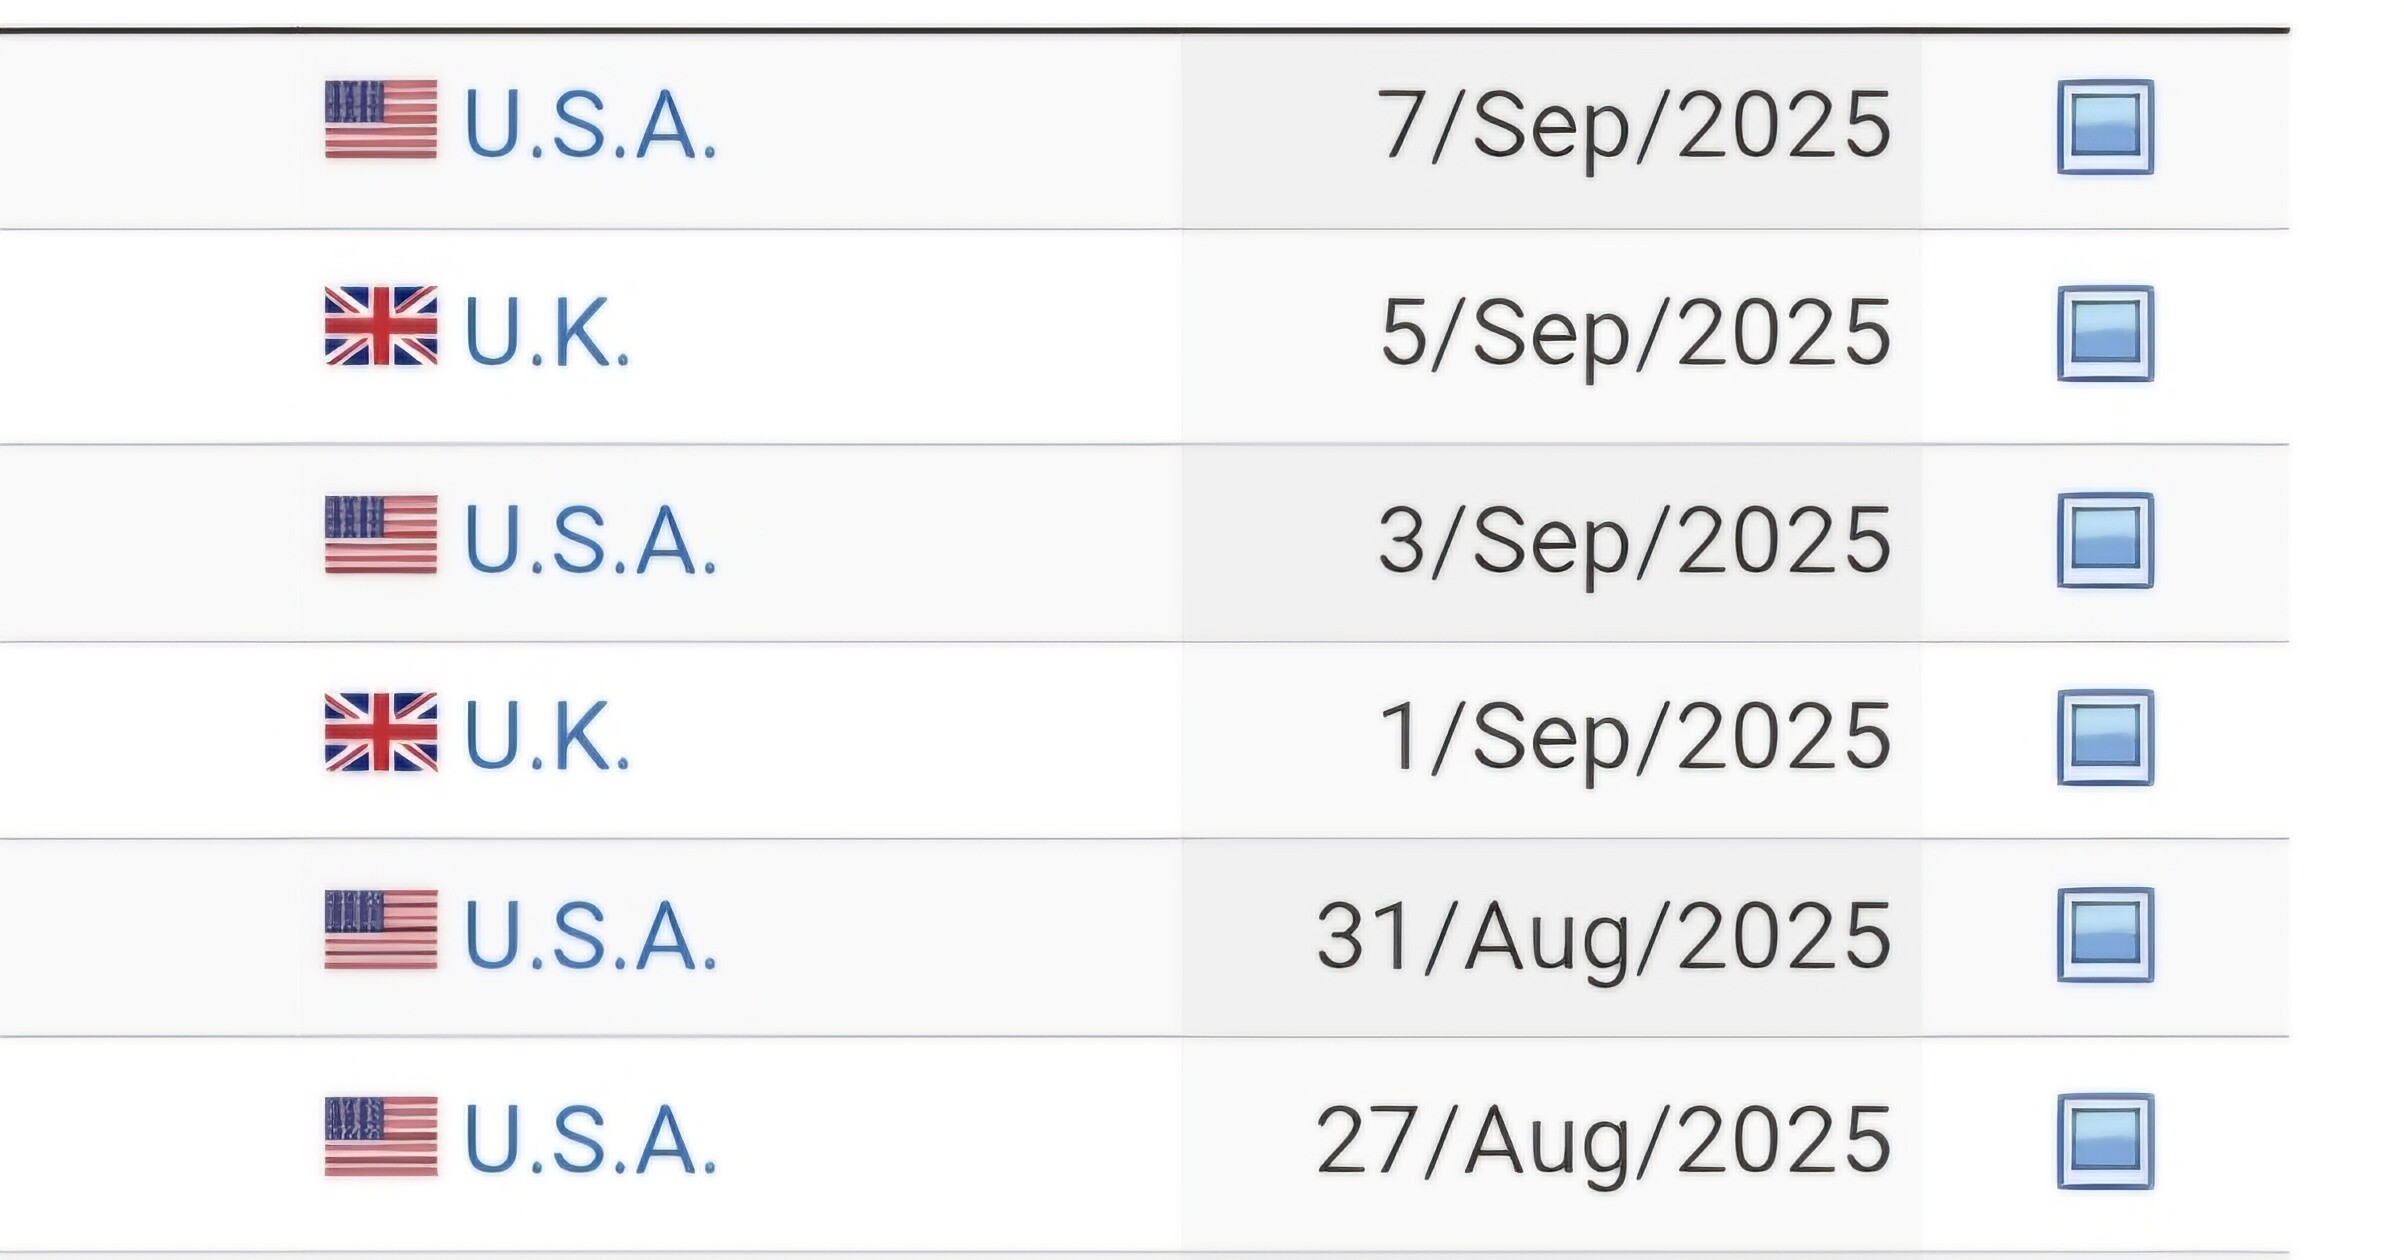Image resolution: width=2404 pixels, height=1260 pixels.
Task: Open the window icon for 7/Sep/2025
Action: 2105,127
